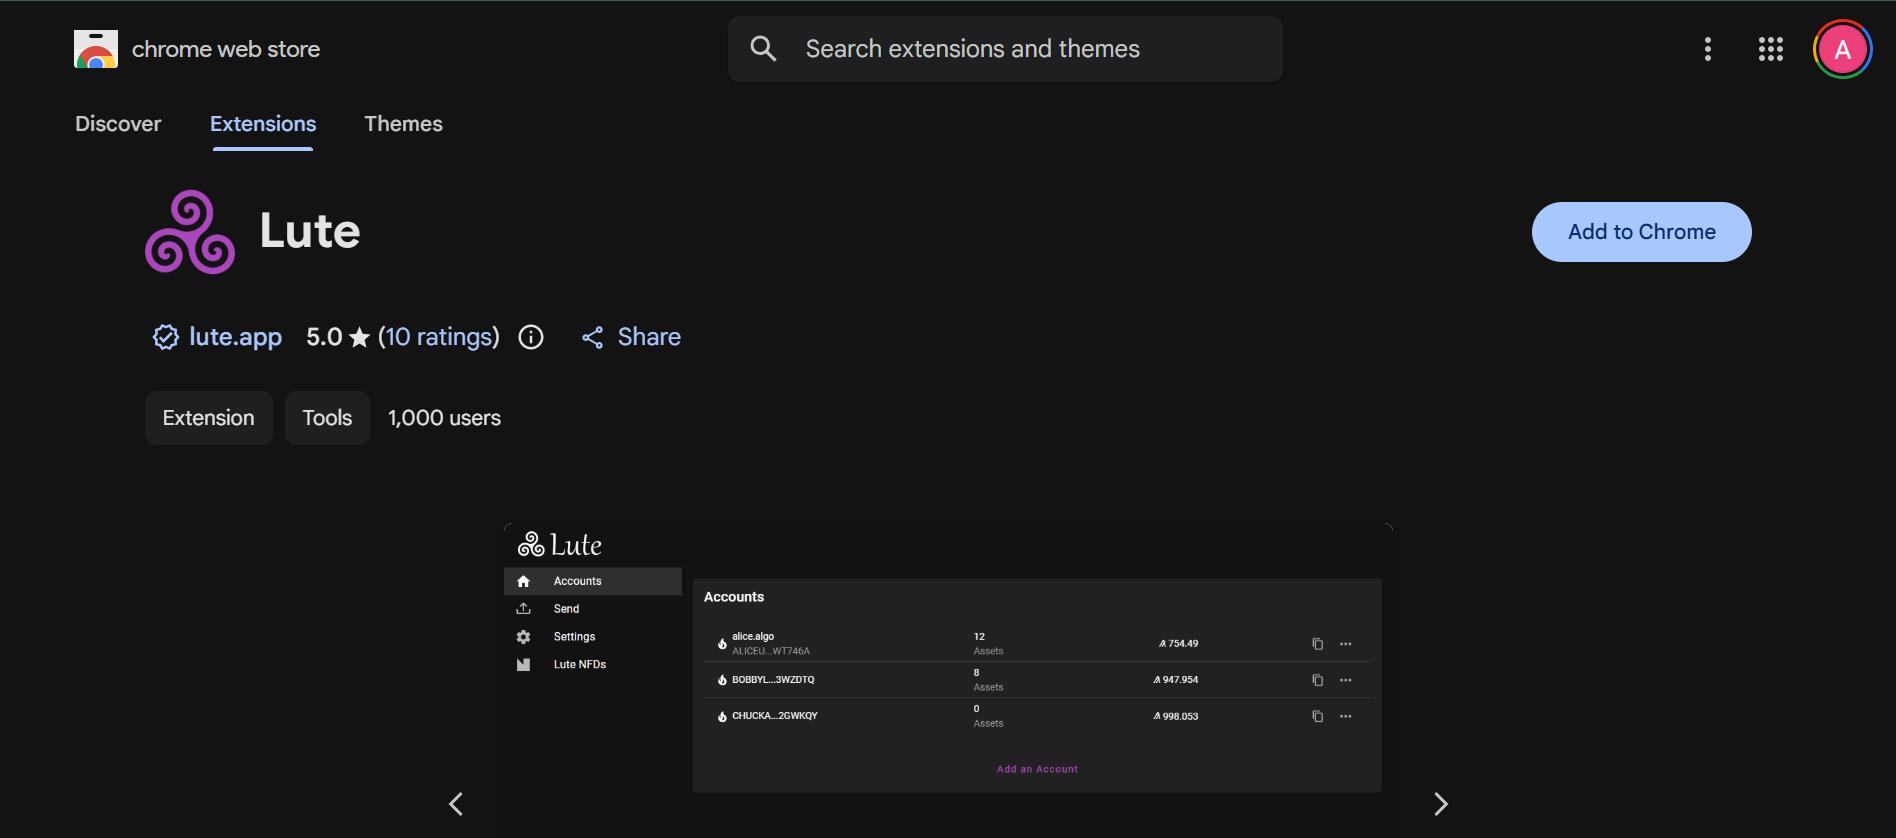Click the 0 Assets count for CHUCKA...2GWKQY
Viewport: 1896px width, 838px height.
988,716
